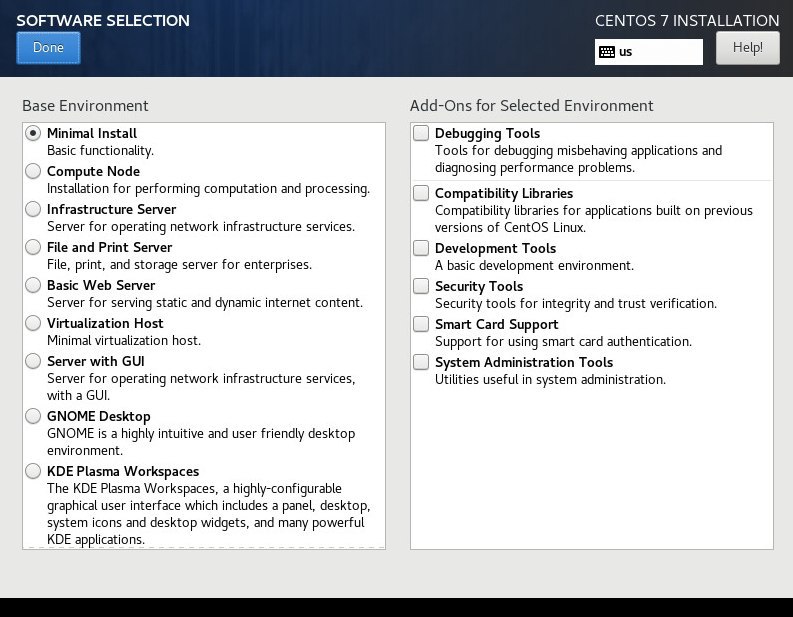Check Compatibility Libraries add-on

pos(421,193)
